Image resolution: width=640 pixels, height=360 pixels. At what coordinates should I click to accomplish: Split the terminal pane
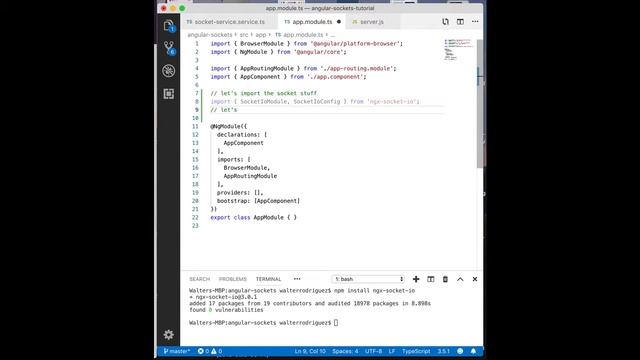[431, 279]
